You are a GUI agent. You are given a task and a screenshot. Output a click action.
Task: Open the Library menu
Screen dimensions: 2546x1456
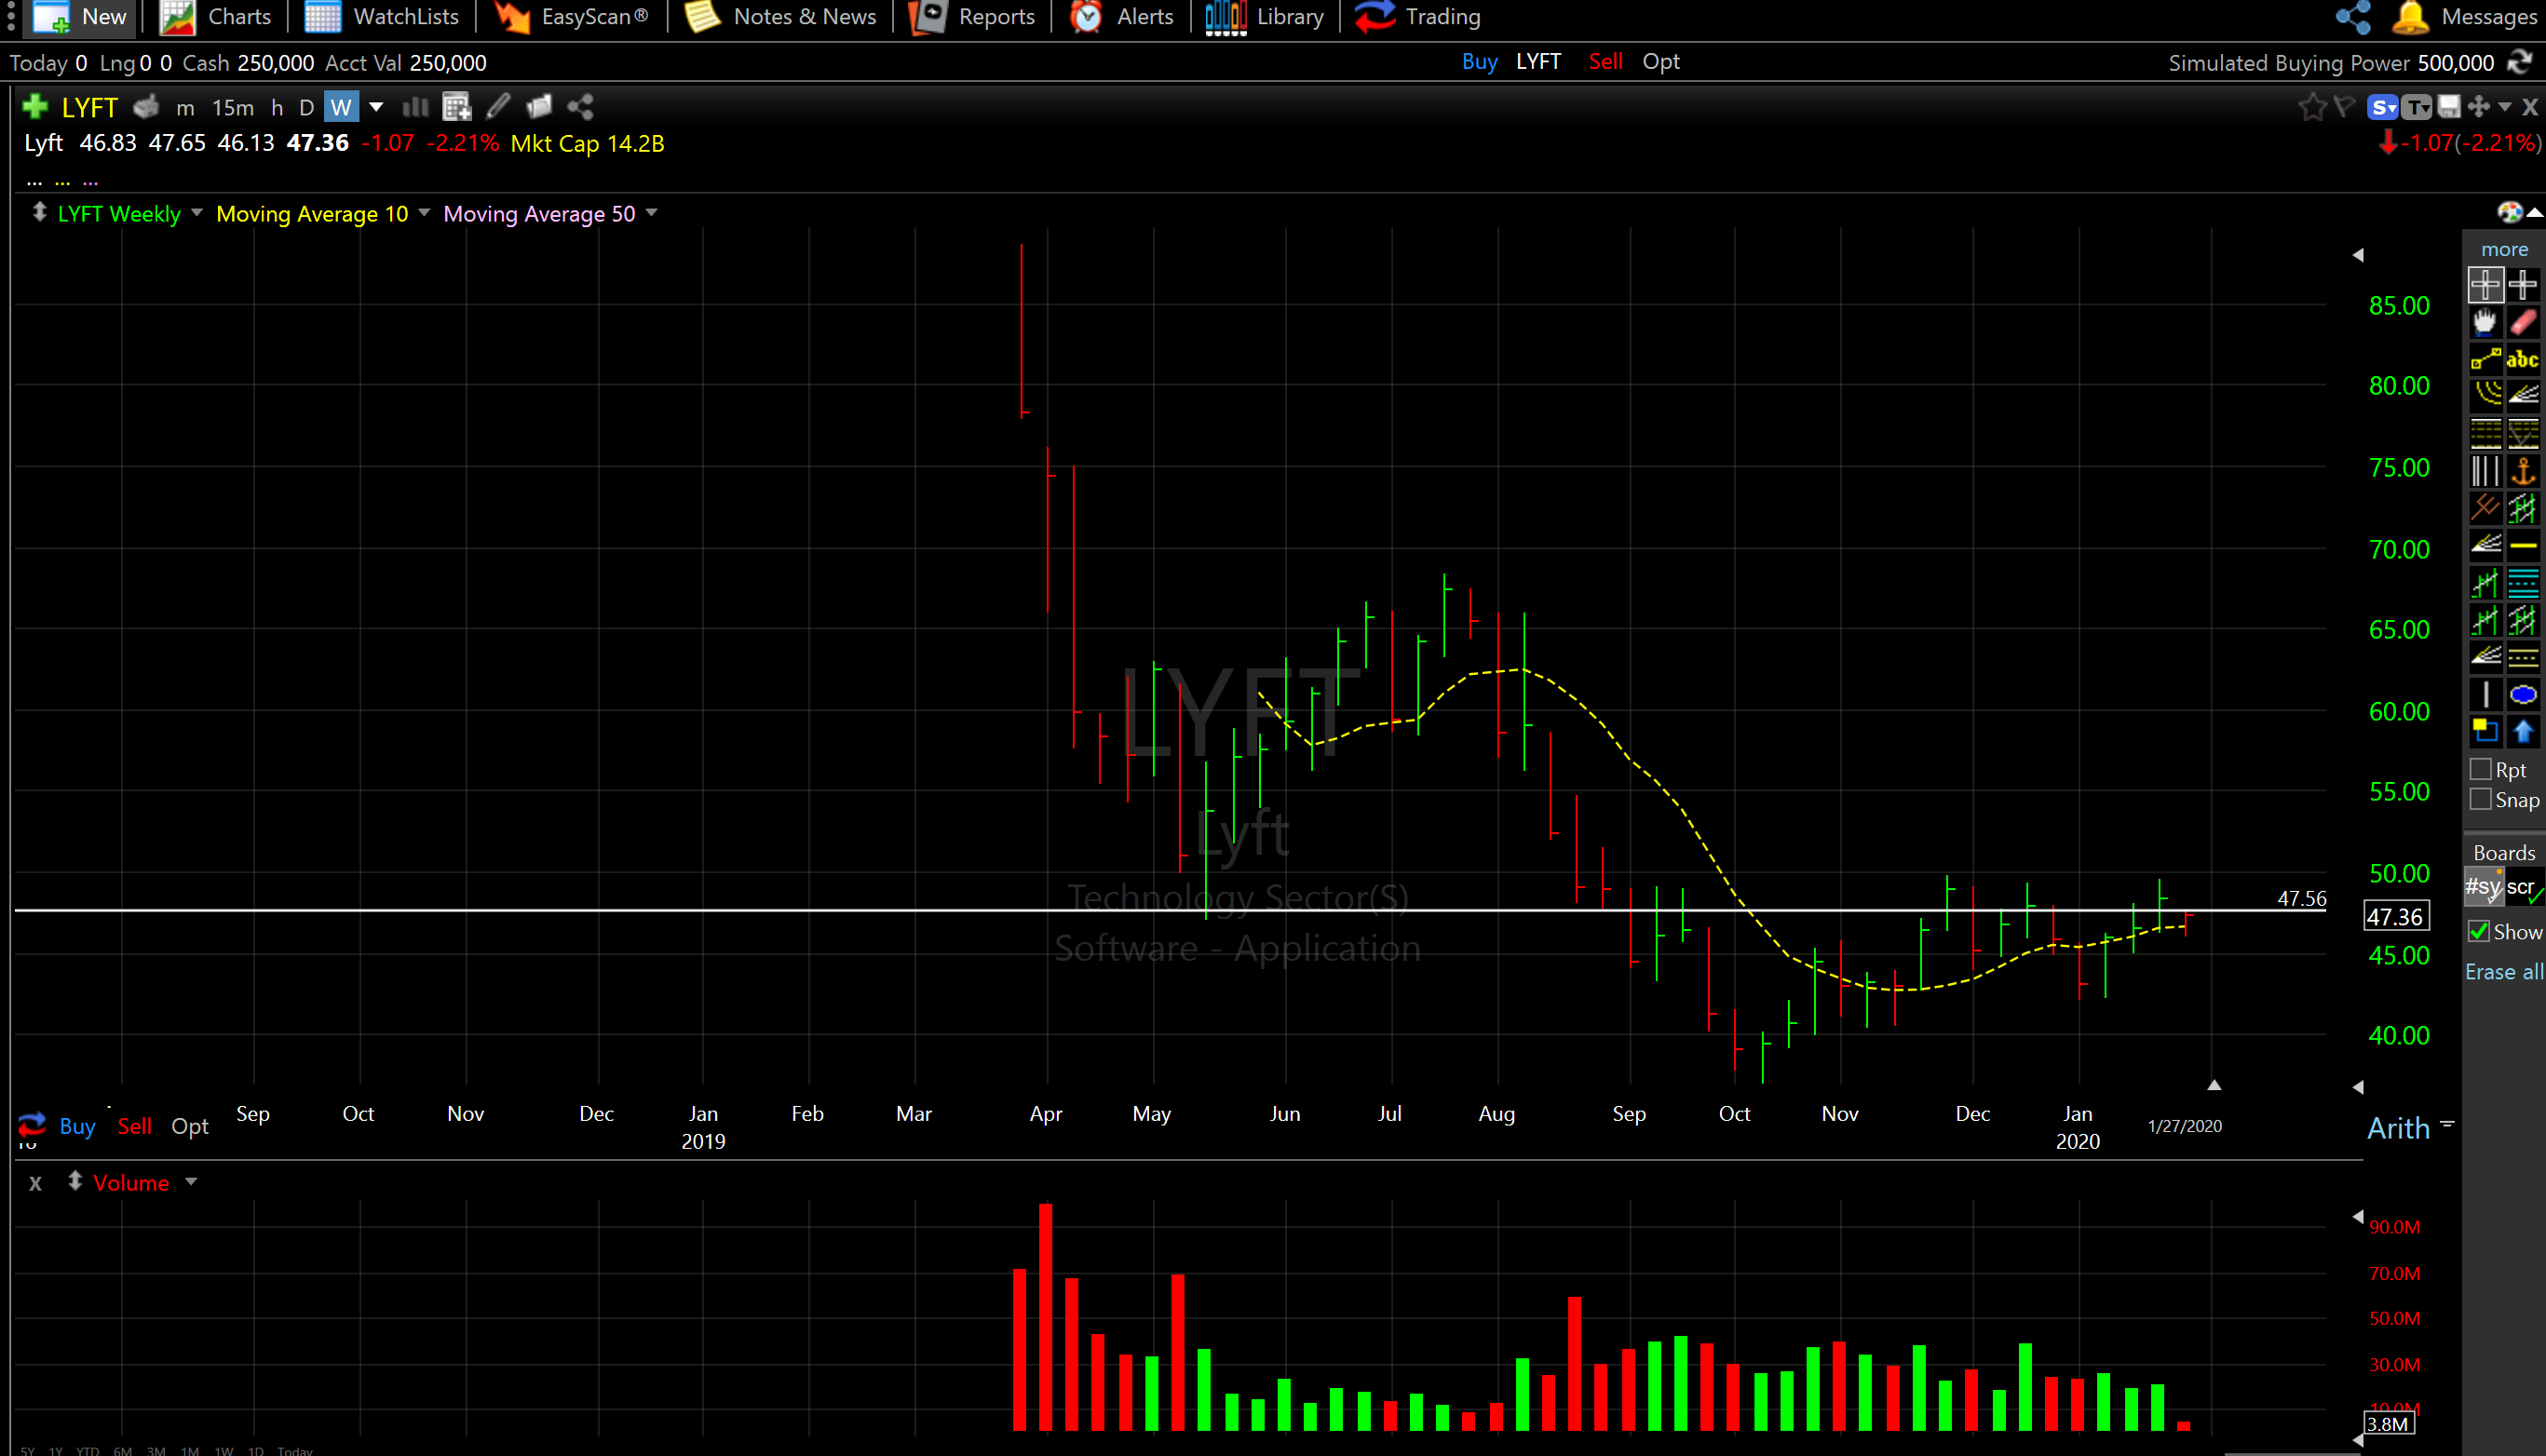(1264, 17)
